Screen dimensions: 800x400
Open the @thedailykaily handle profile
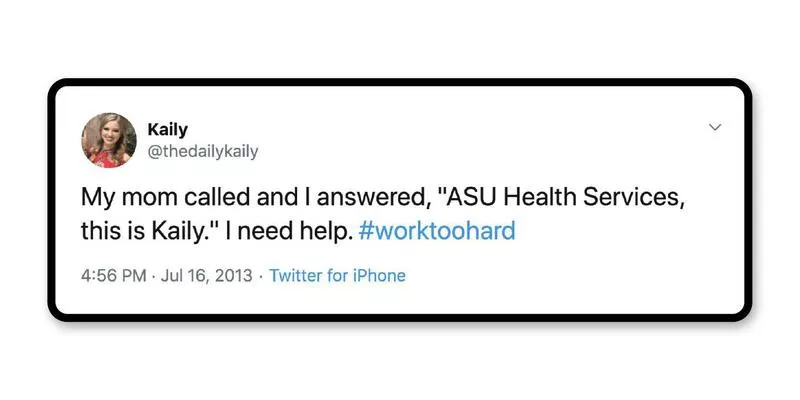203,150
